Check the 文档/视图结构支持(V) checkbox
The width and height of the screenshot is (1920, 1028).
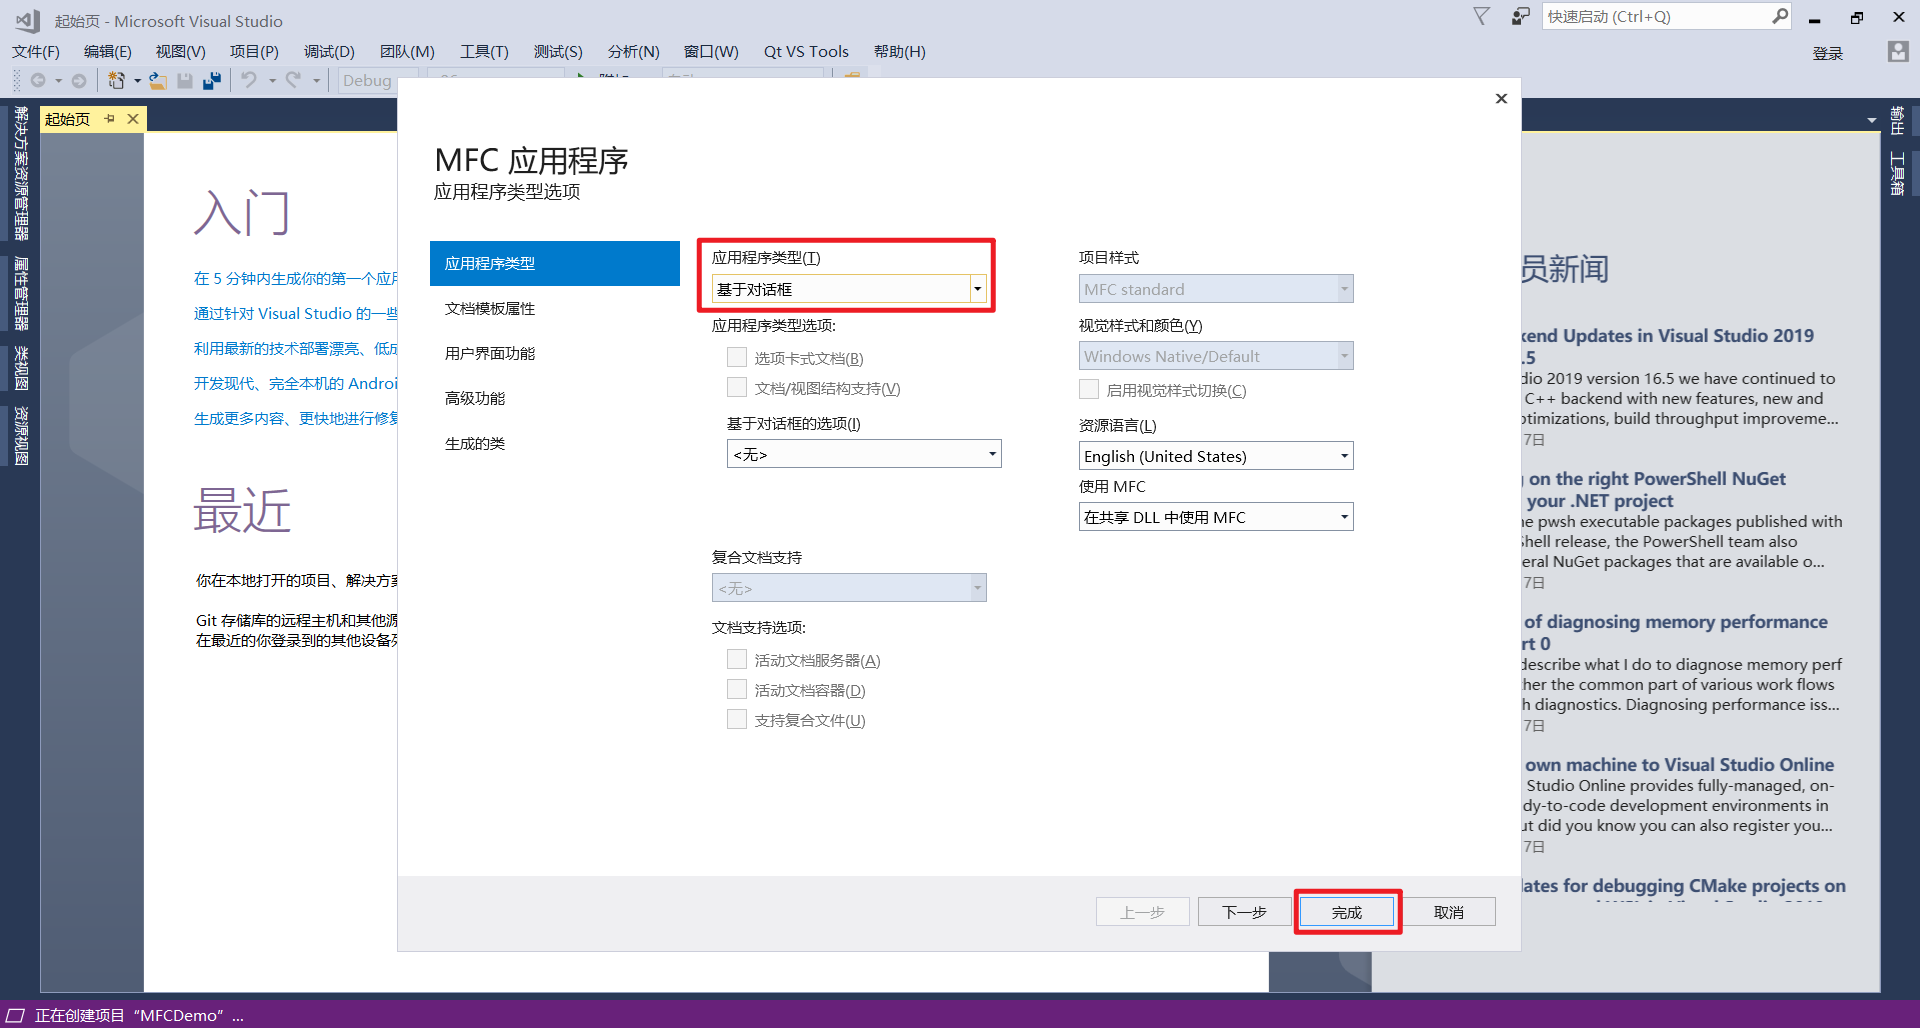point(737,387)
